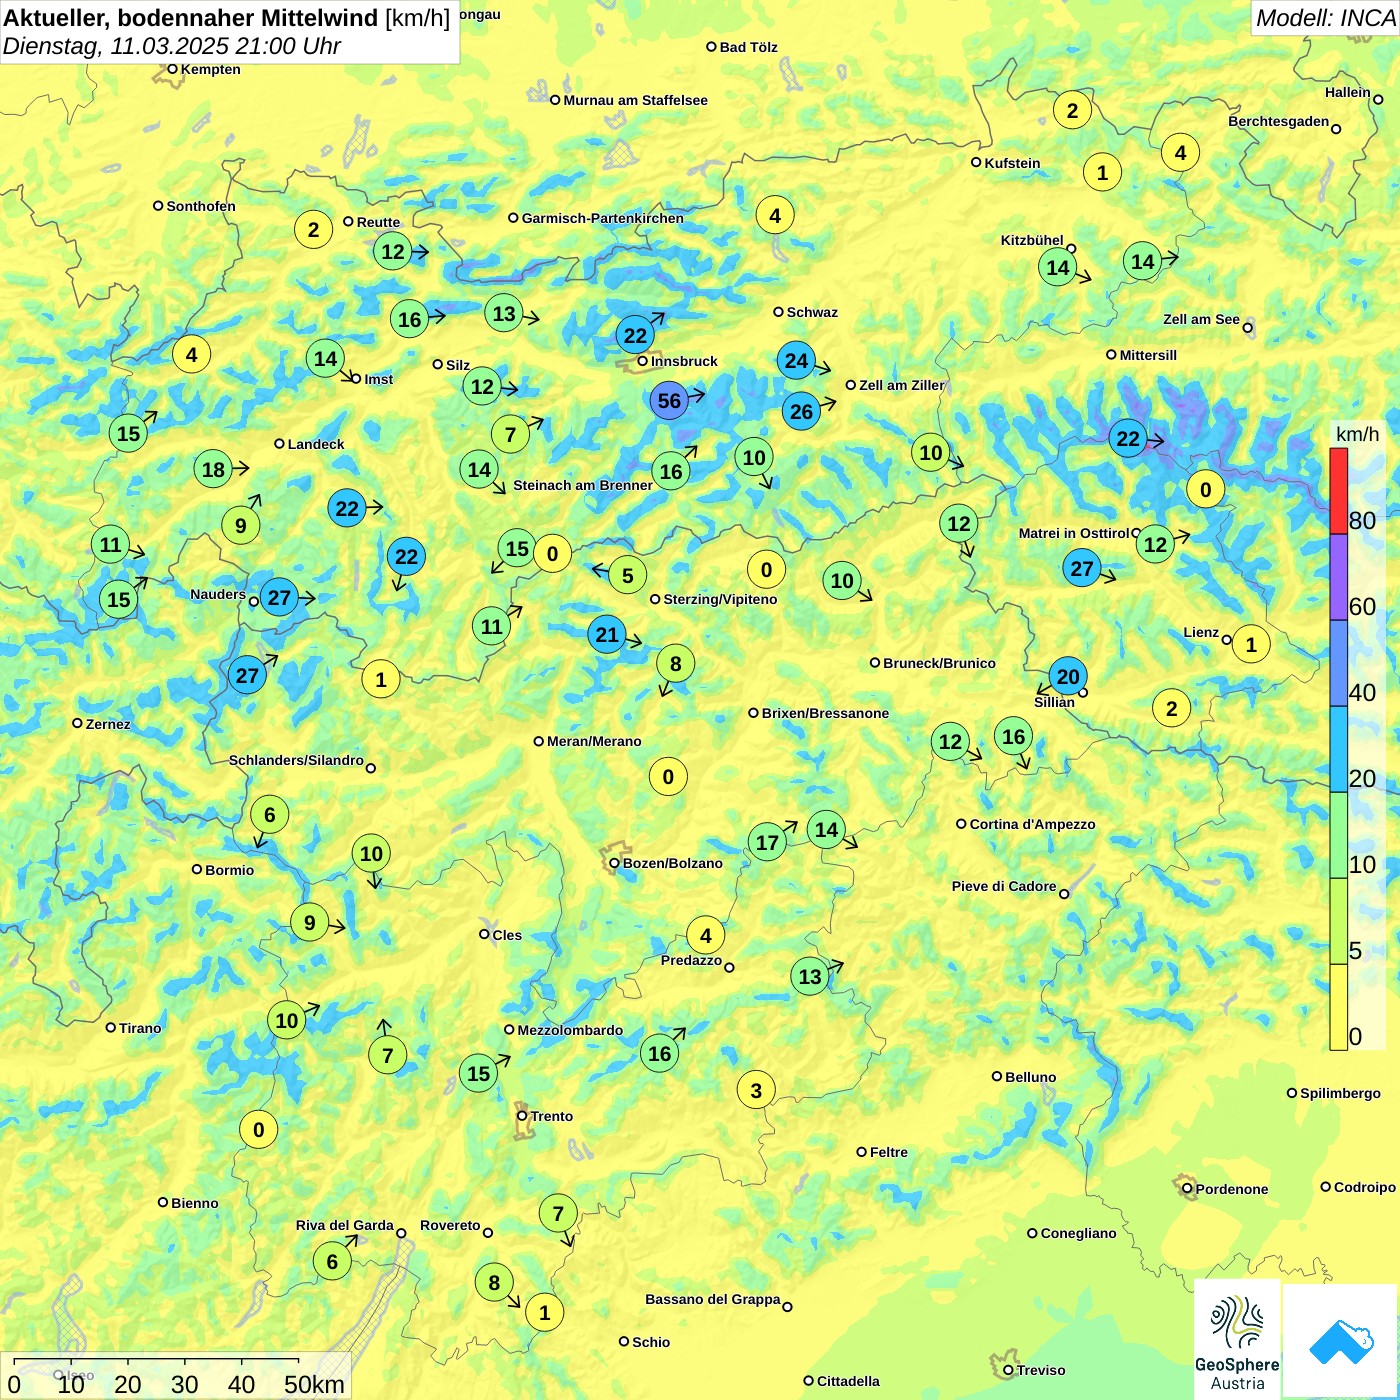Click the purple 60–80 km/h legend segment

[x=1338, y=577]
